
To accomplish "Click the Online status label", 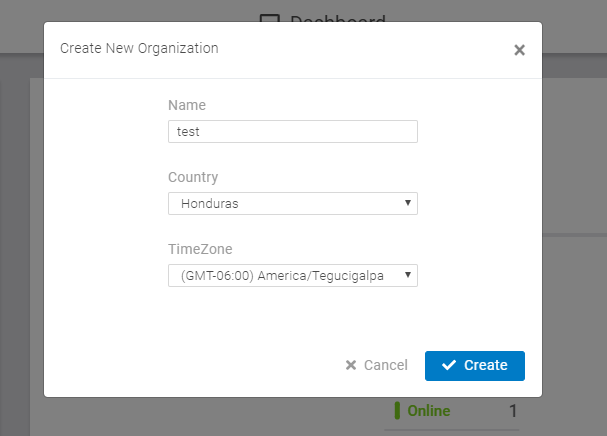I will pyautogui.click(x=429, y=411).
